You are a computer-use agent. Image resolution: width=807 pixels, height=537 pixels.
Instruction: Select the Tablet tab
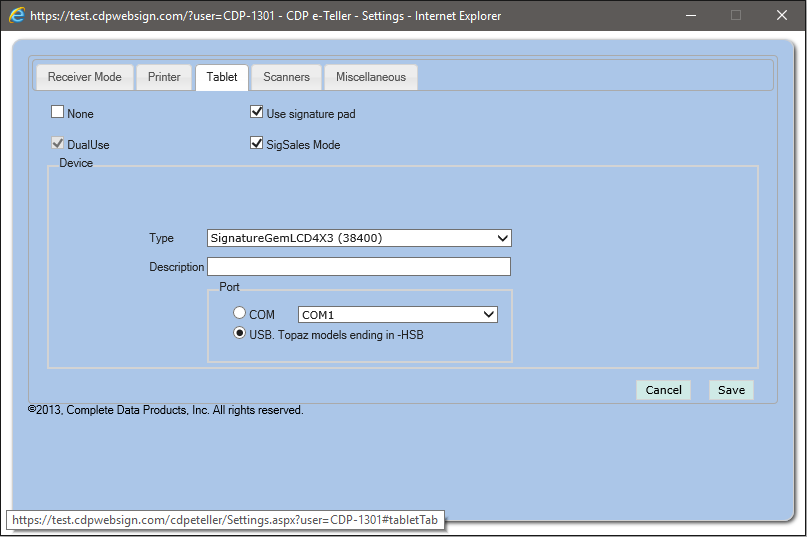pyautogui.click(x=222, y=77)
